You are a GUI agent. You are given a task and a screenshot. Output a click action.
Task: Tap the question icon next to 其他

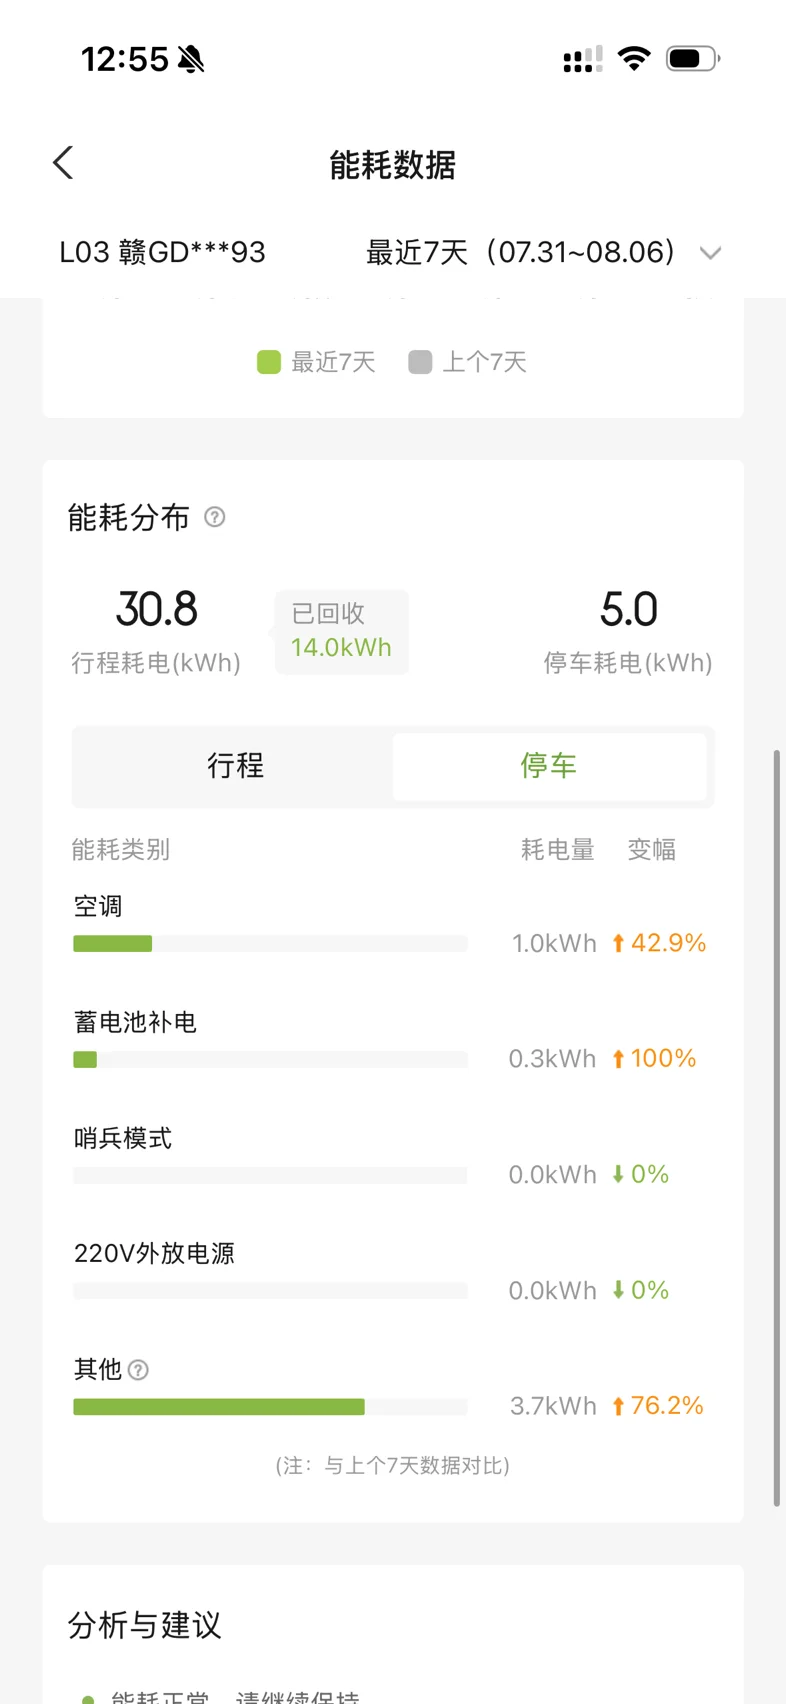tap(139, 1370)
